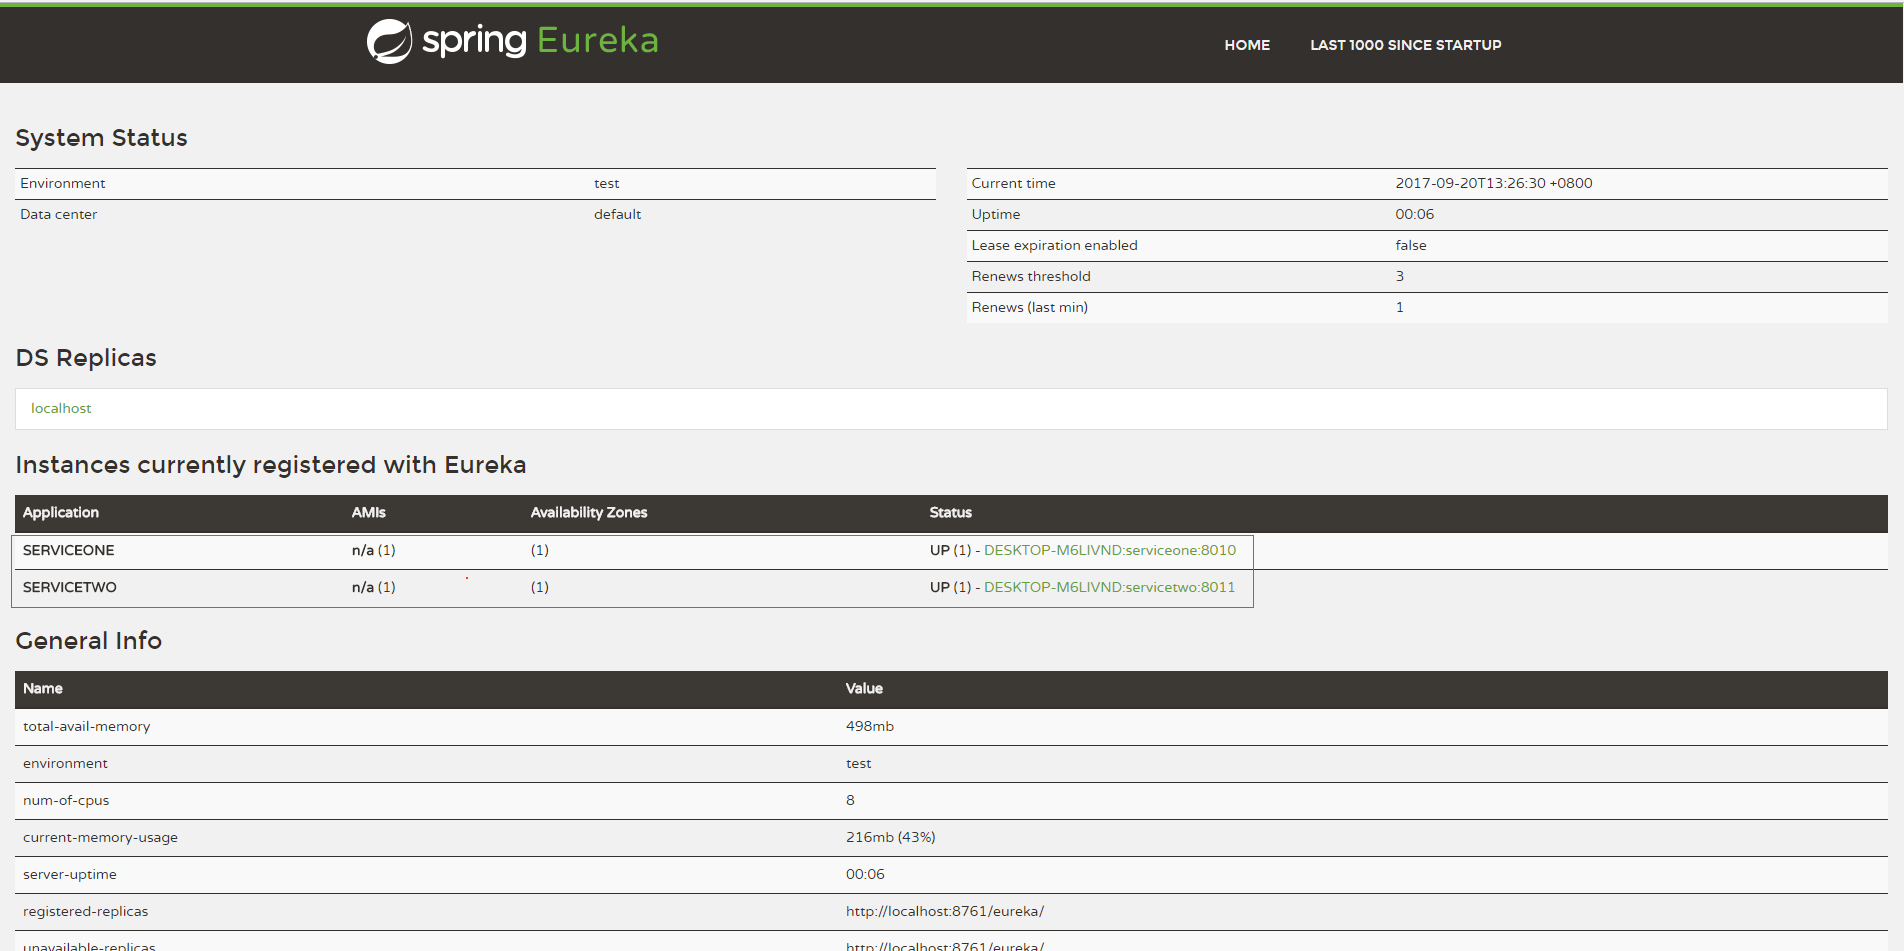Click the Environment label in System Status

63,183
